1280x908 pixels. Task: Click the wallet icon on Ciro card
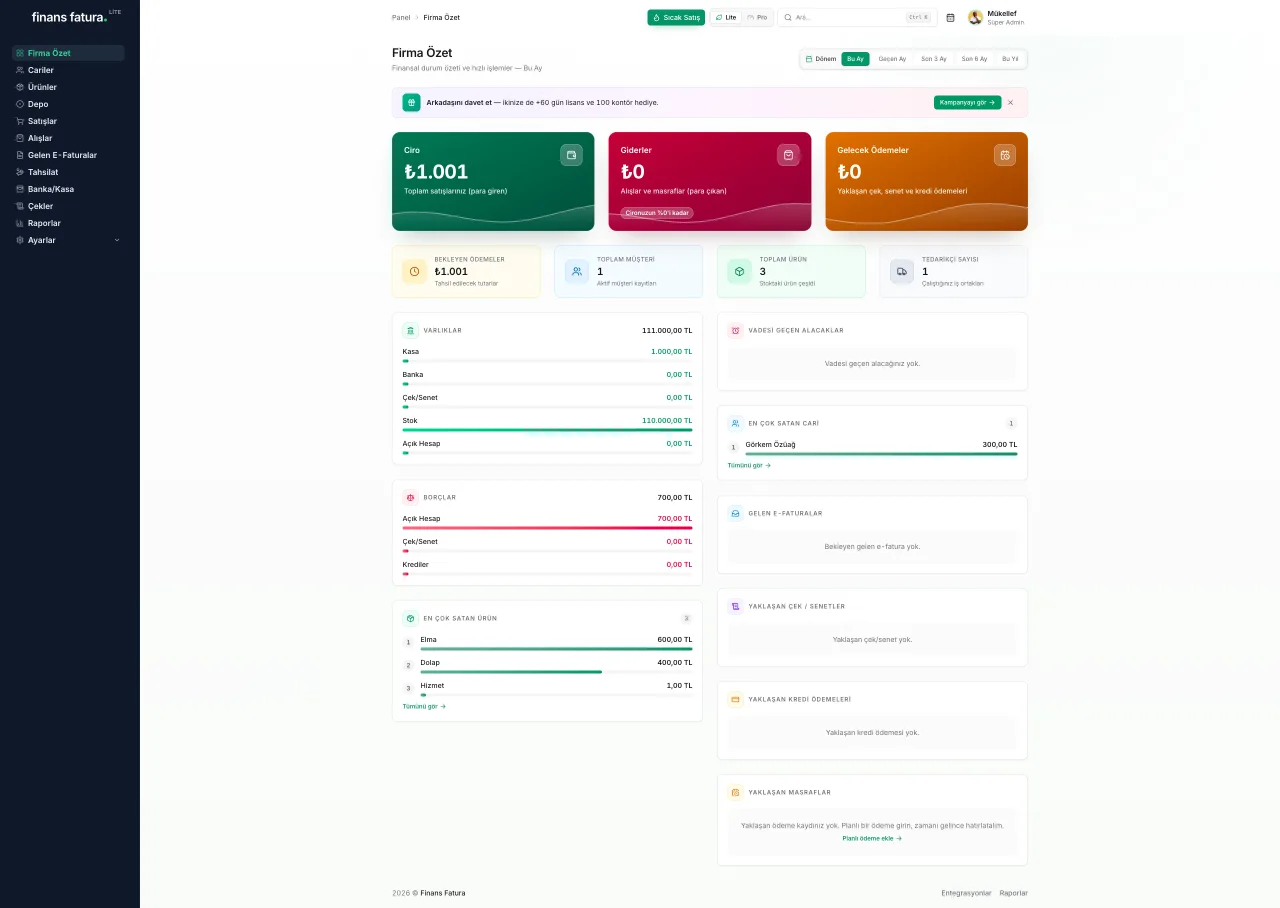(571, 155)
